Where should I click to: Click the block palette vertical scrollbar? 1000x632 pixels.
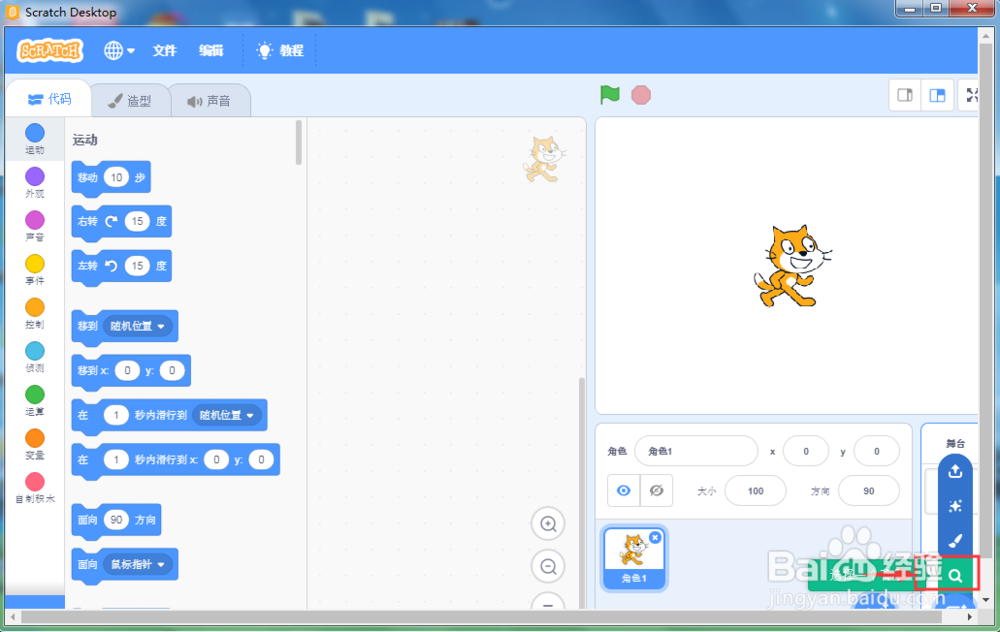click(x=298, y=143)
